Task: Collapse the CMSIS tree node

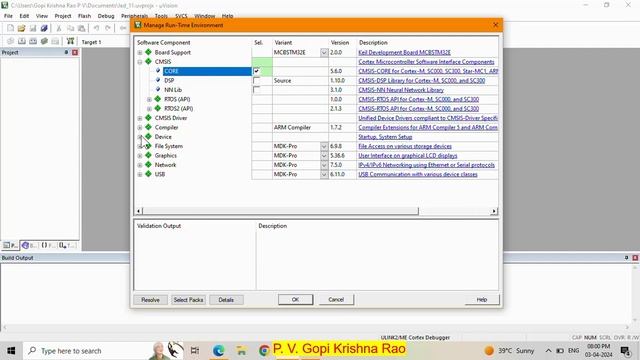Action: point(140,62)
